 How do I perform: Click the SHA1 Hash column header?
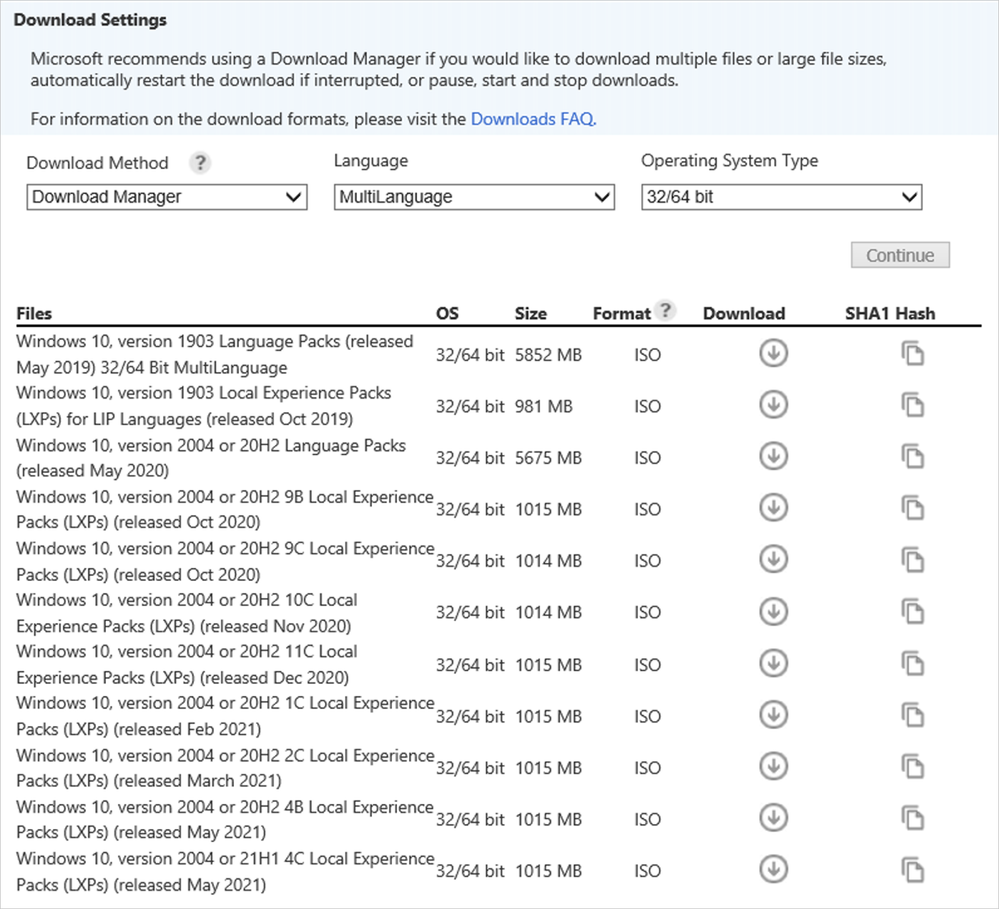890,313
